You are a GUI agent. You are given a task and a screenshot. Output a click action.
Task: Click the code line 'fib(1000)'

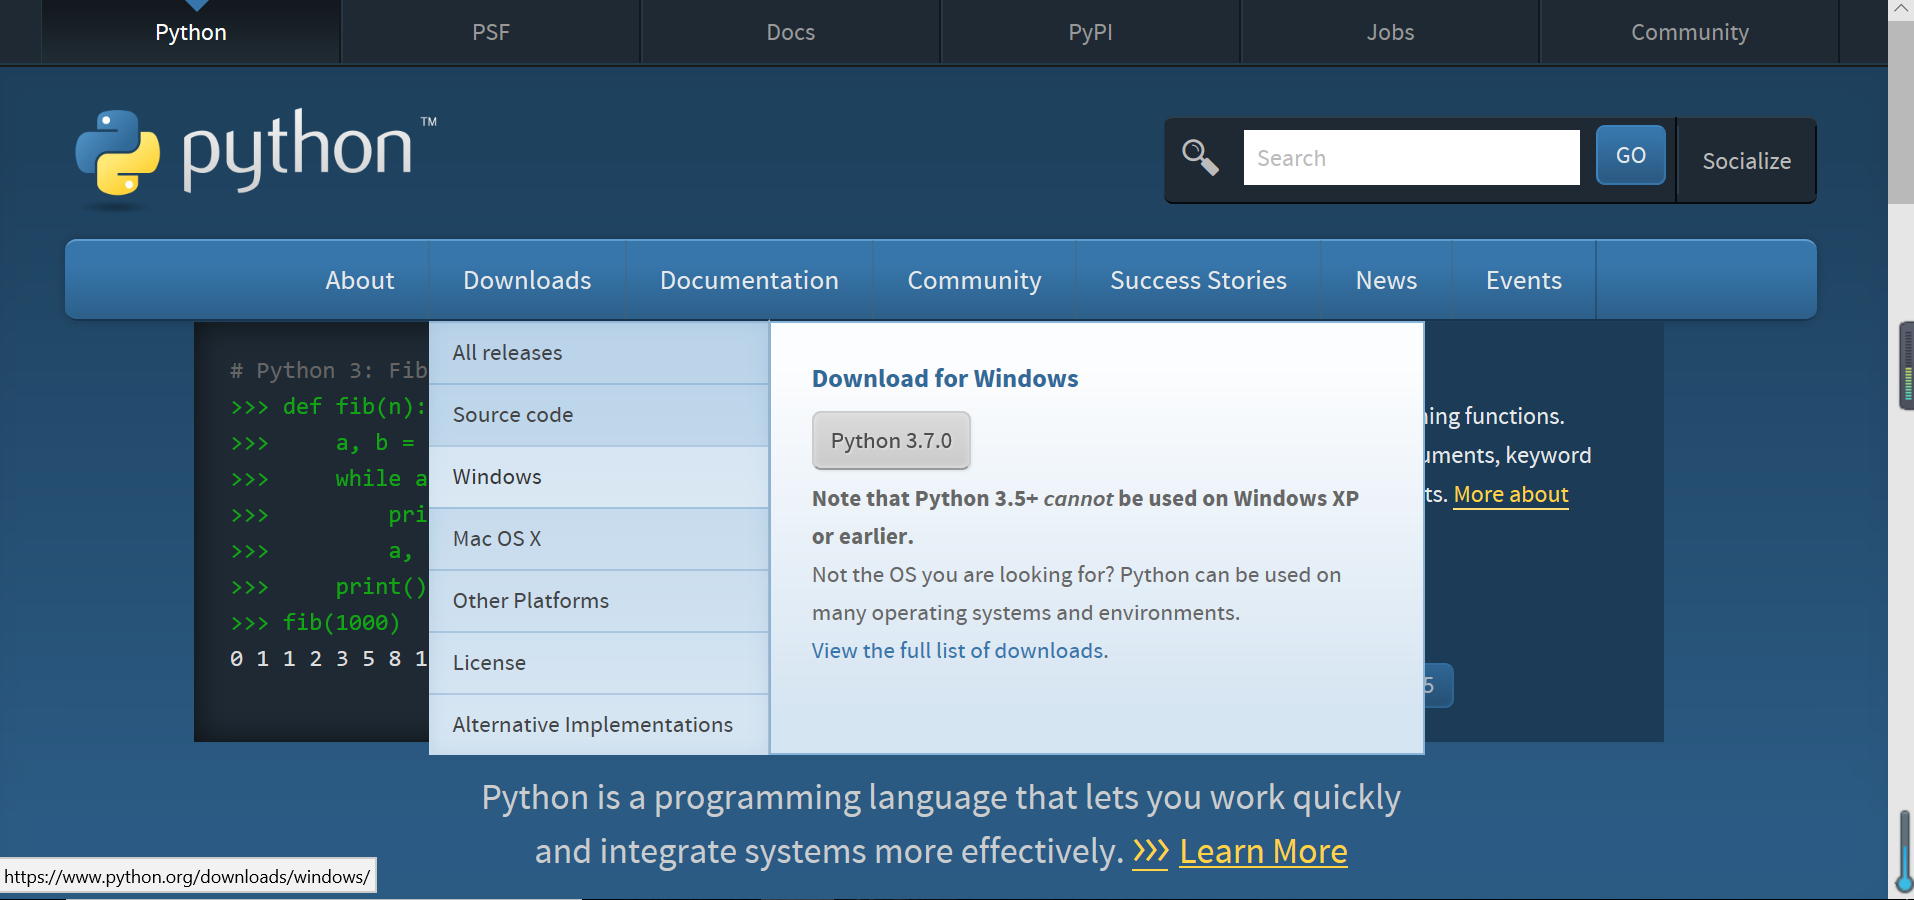click(341, 623)
